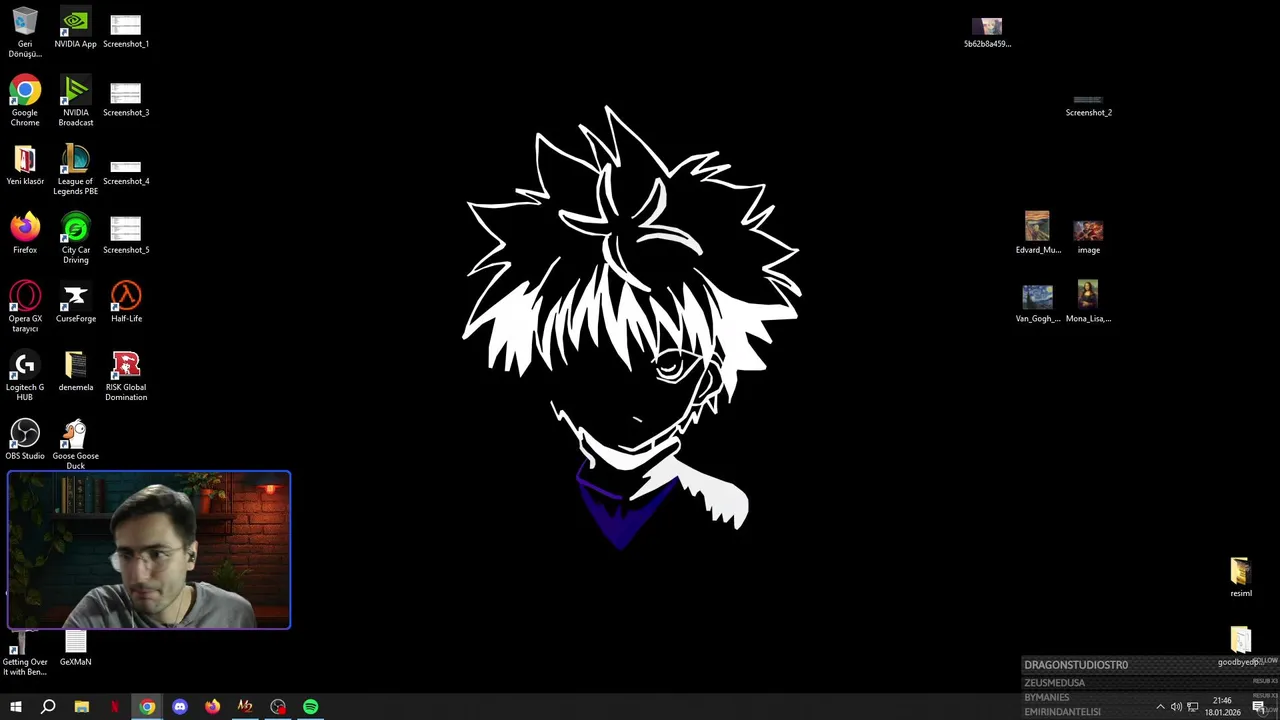This screenshot has height=720, width=1280.
Task: Open network status tray icon
Action: click(1193, 707)
